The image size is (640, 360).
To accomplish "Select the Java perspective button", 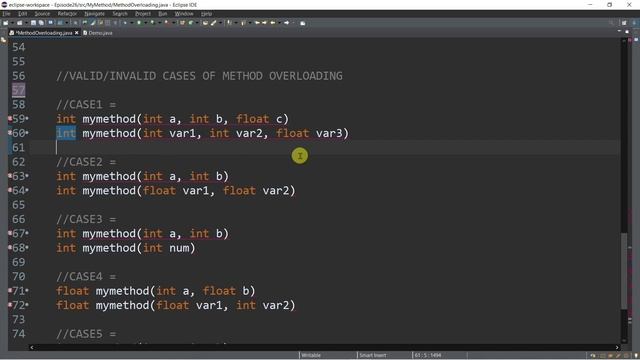I will [634, 23].
